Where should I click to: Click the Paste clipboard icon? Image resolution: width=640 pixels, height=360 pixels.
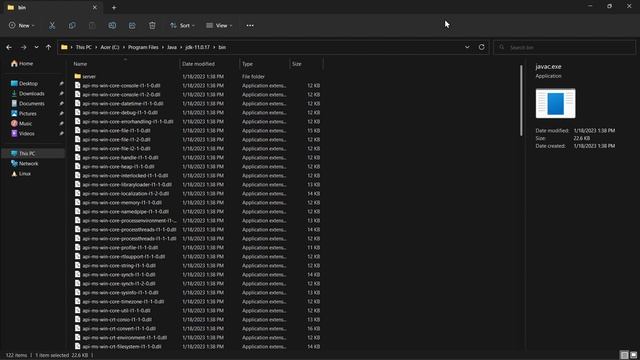point(92,25)
